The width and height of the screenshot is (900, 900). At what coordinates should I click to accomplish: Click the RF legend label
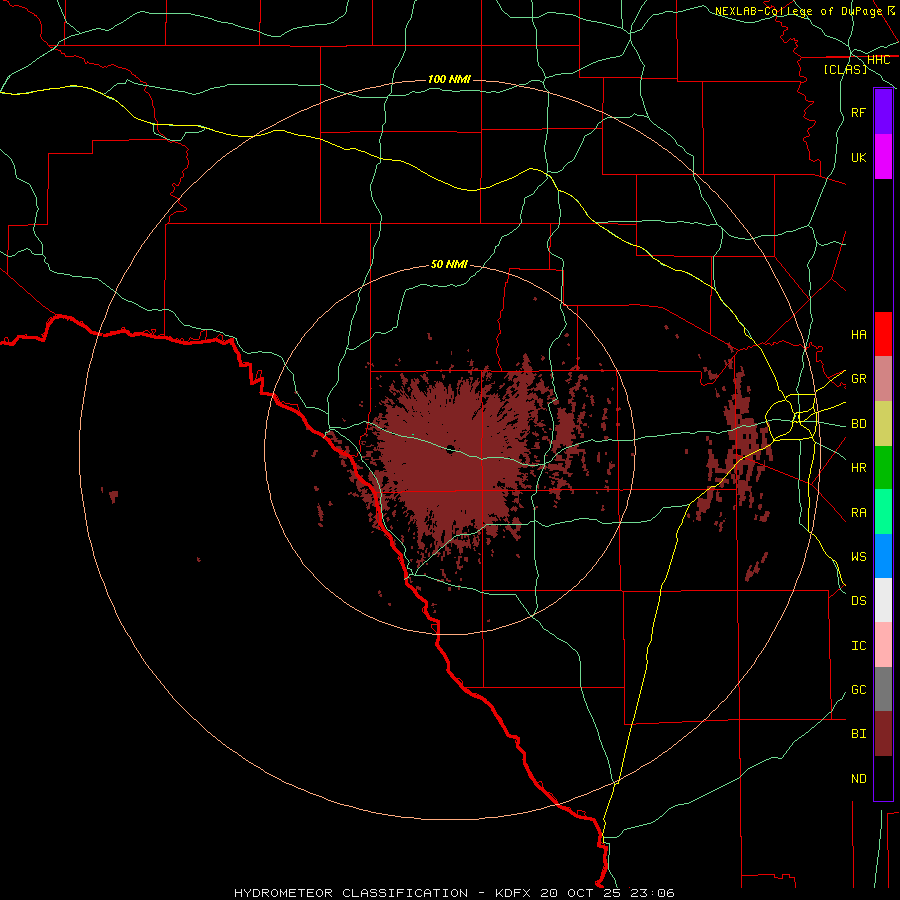click(x=858, y=112)
